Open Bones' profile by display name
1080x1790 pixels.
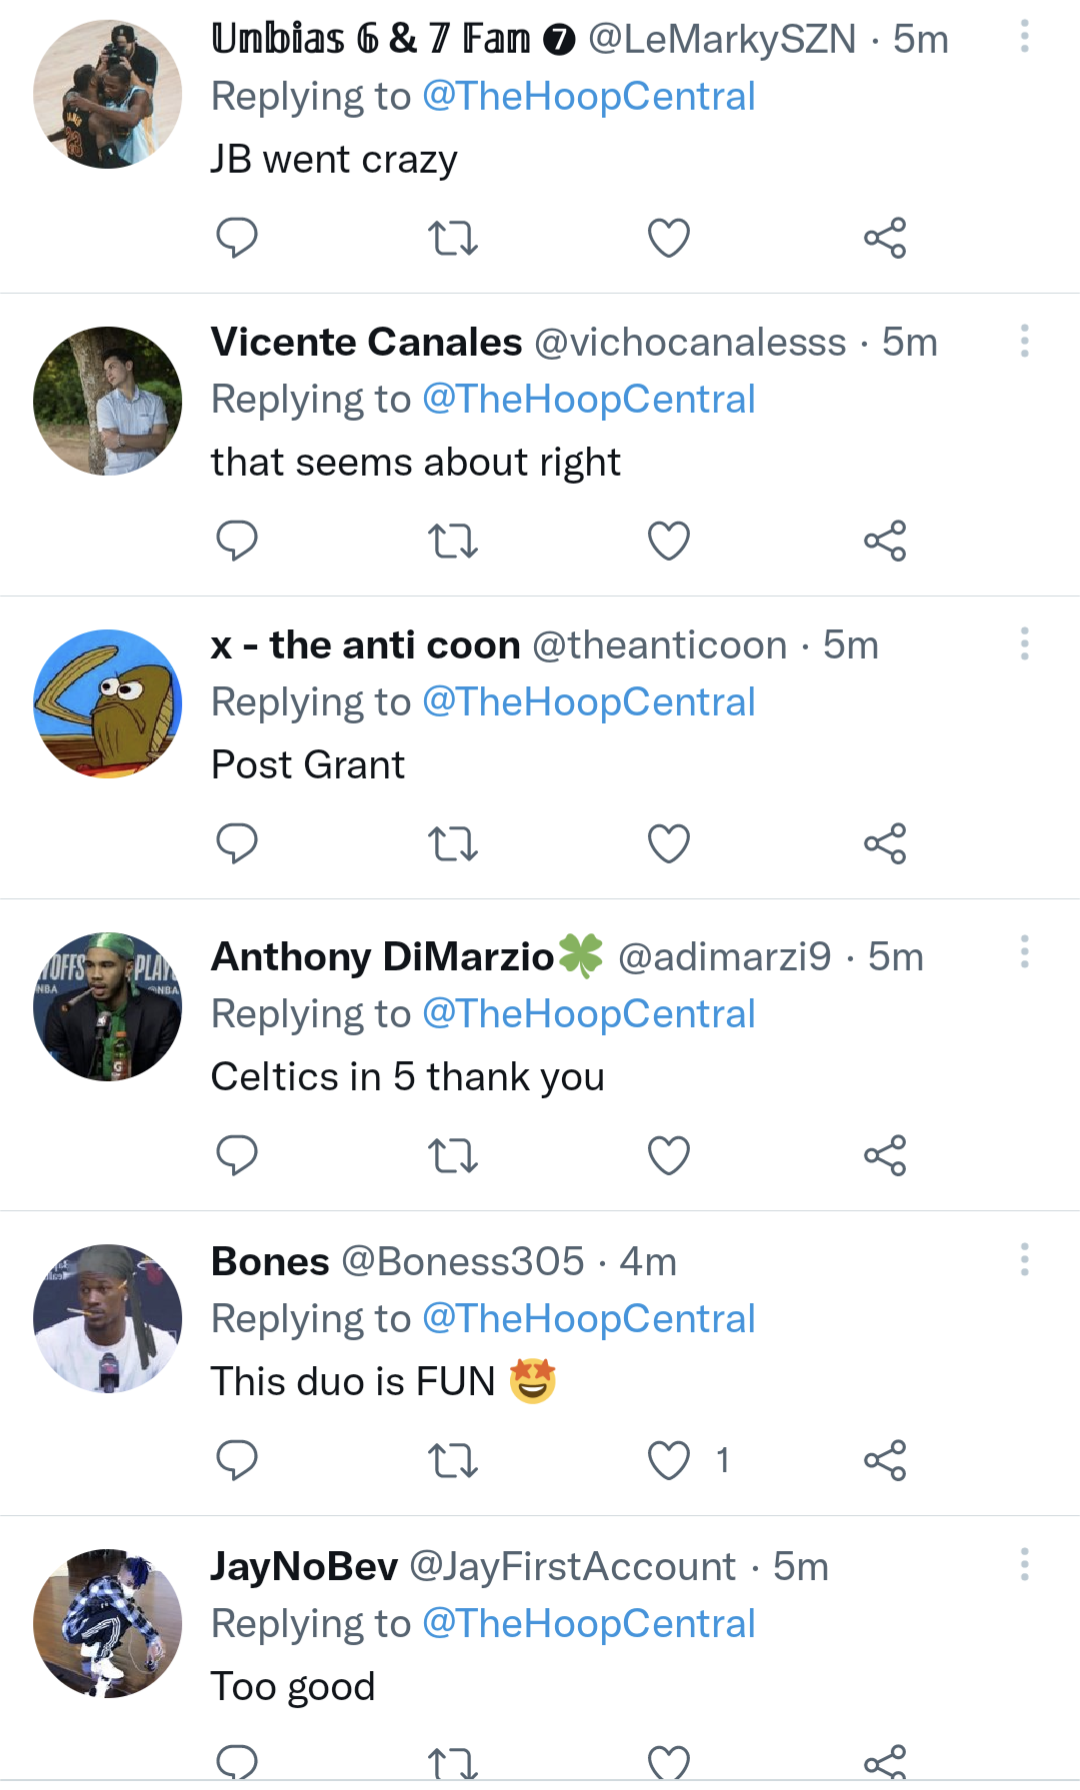click(270, 1262)
